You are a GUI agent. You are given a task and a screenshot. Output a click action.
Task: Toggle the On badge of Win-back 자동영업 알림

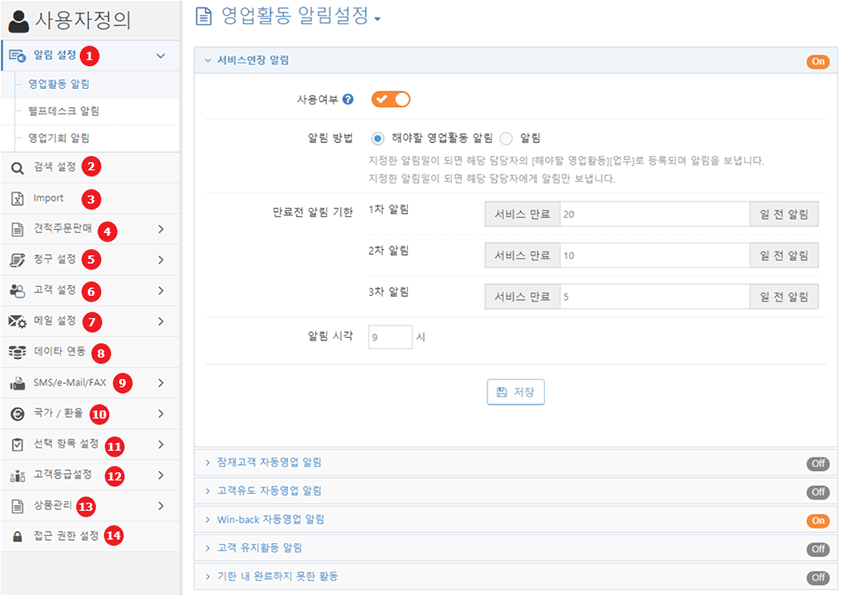818,521
